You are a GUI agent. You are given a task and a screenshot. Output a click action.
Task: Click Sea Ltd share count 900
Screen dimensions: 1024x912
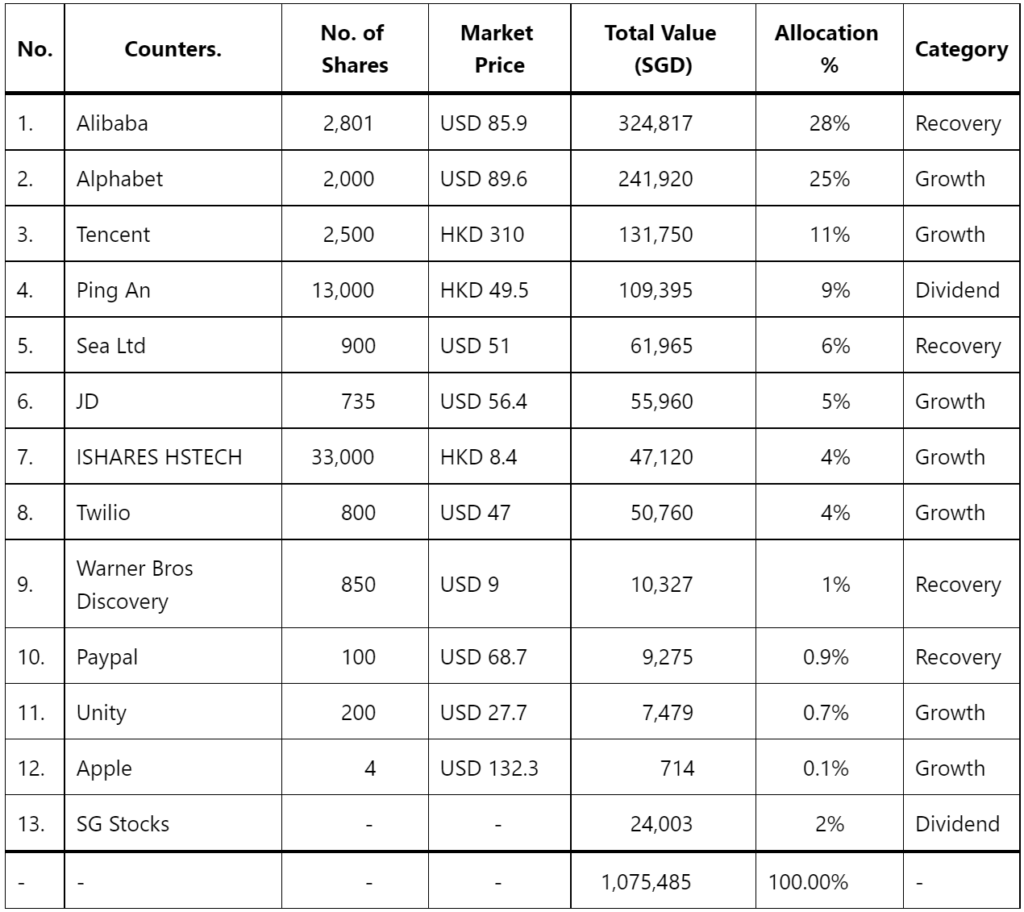358,346
